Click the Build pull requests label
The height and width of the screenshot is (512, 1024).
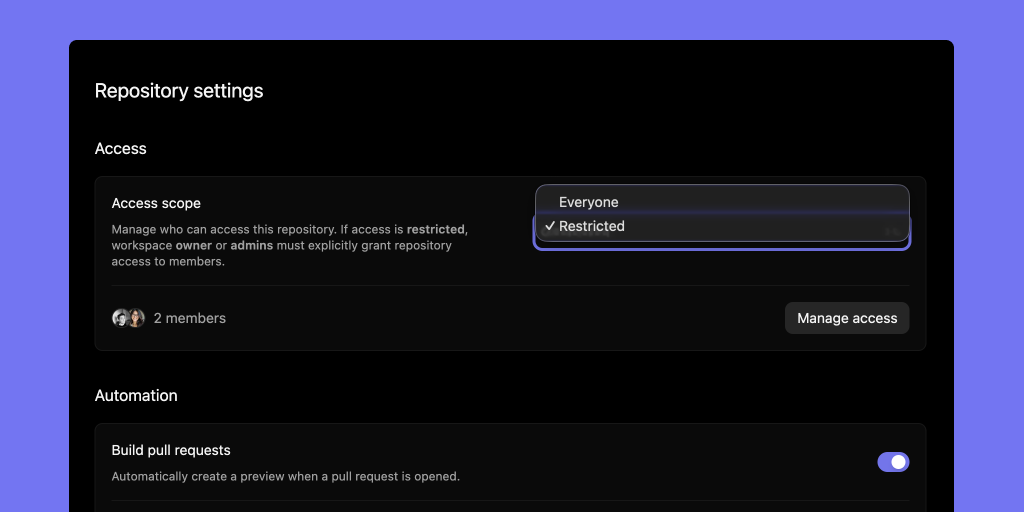pyautogui.click(x=171, y=451)
